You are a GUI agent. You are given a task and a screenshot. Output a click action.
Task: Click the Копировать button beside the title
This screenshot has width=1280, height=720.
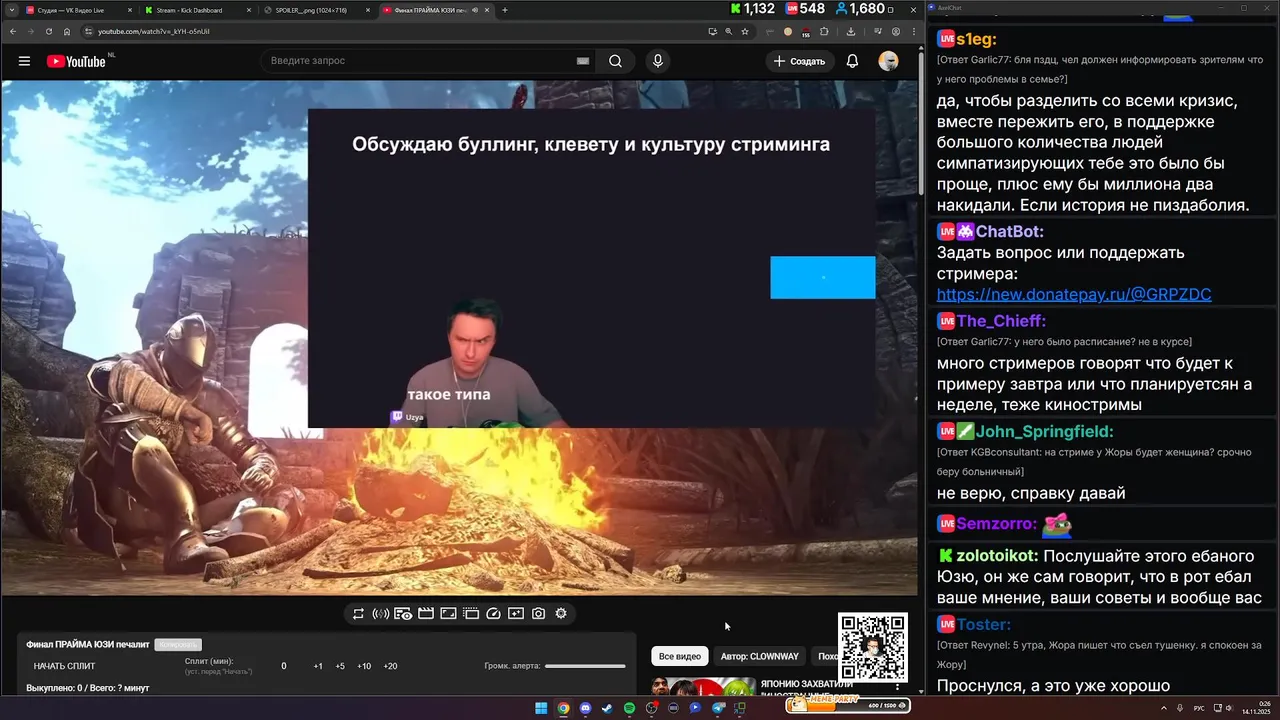(178, 645)
